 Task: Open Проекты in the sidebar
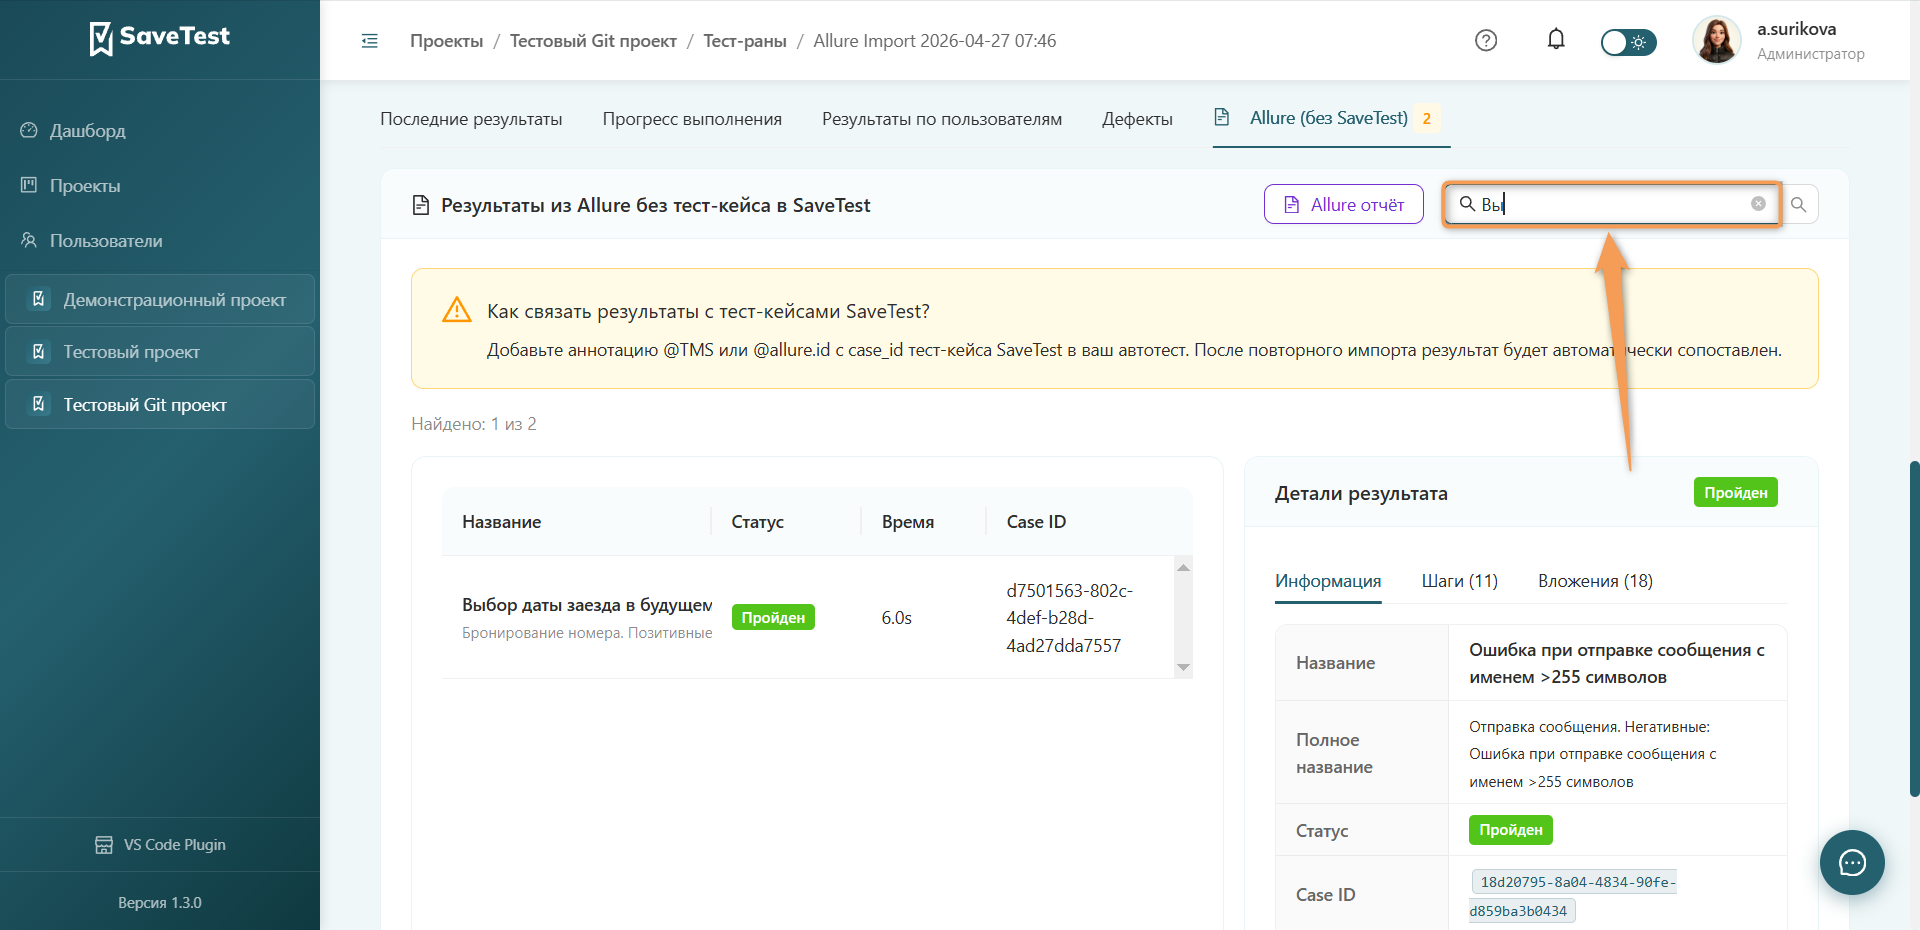point(85,186)
